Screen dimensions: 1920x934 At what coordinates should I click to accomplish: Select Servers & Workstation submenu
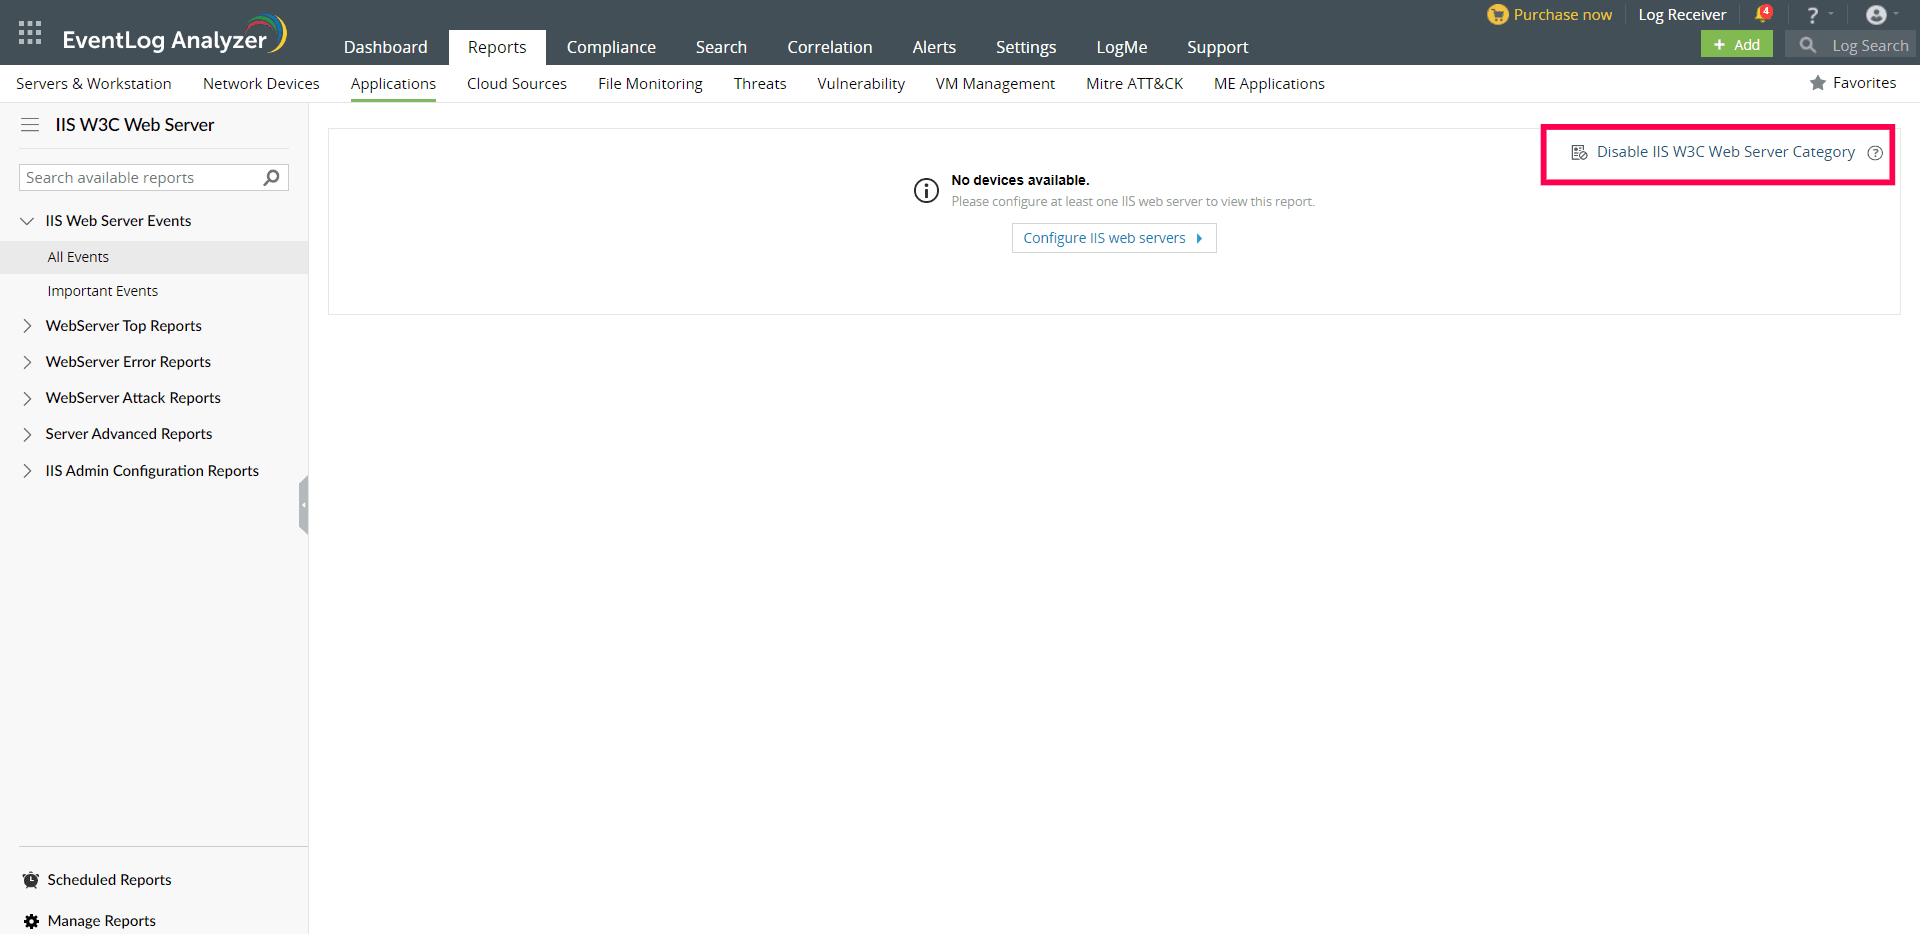94,84
